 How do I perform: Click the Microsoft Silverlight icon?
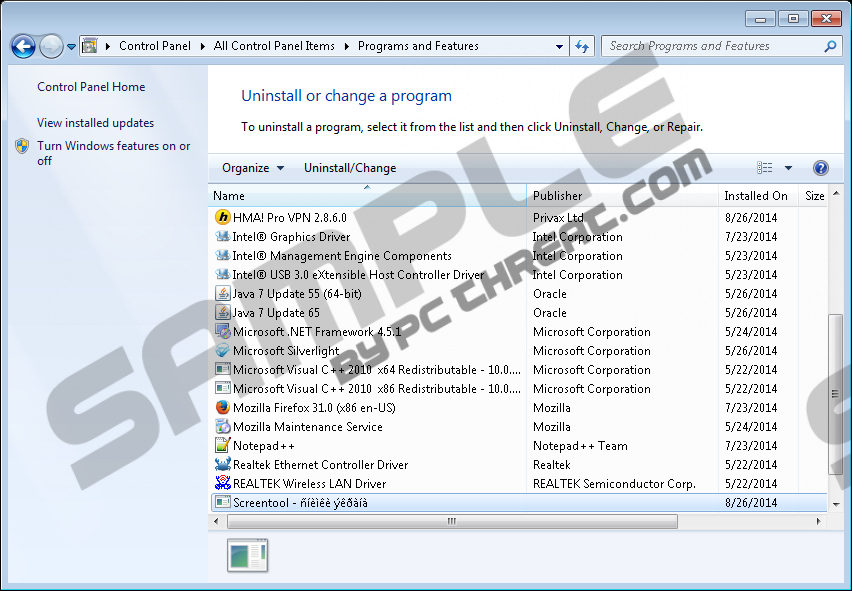[x=223, y=351]
